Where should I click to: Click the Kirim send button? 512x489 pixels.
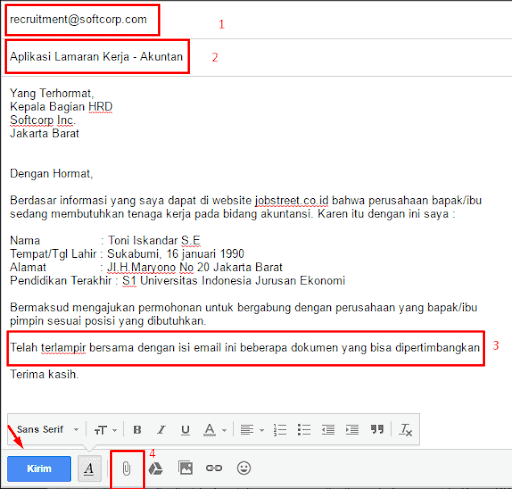[39, 469]
